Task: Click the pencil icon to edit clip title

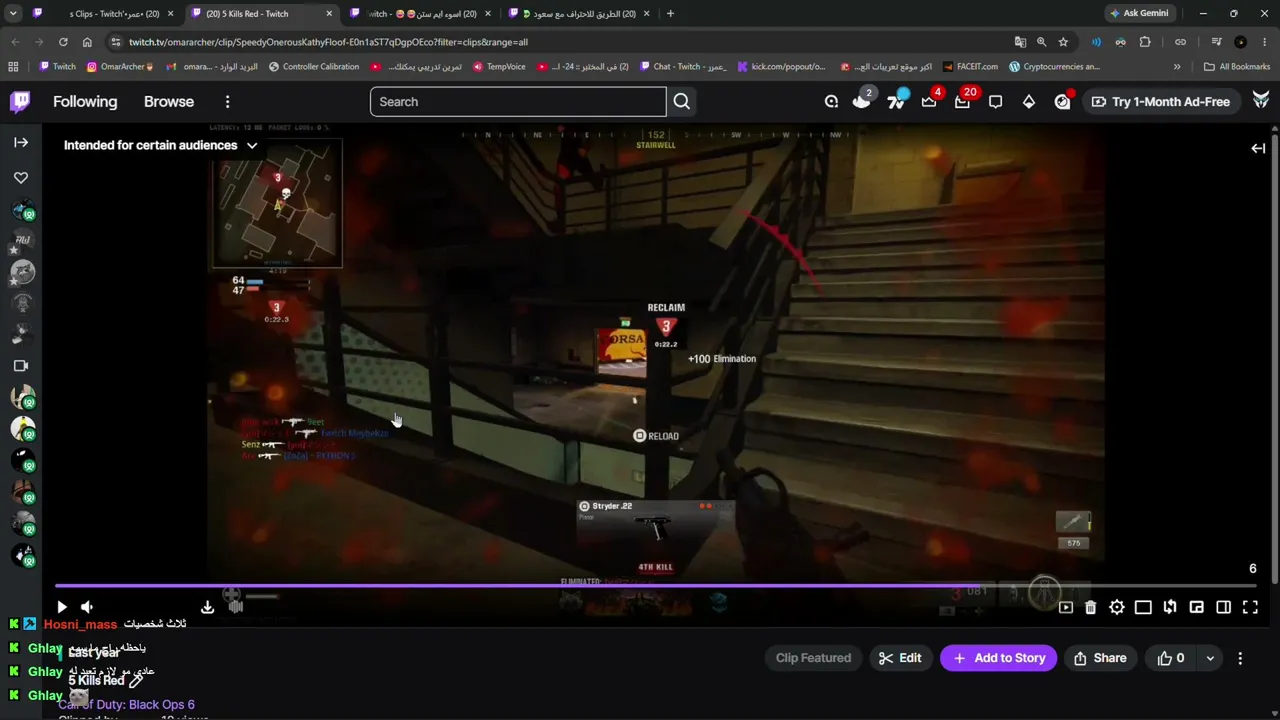Action: point(136,681)
